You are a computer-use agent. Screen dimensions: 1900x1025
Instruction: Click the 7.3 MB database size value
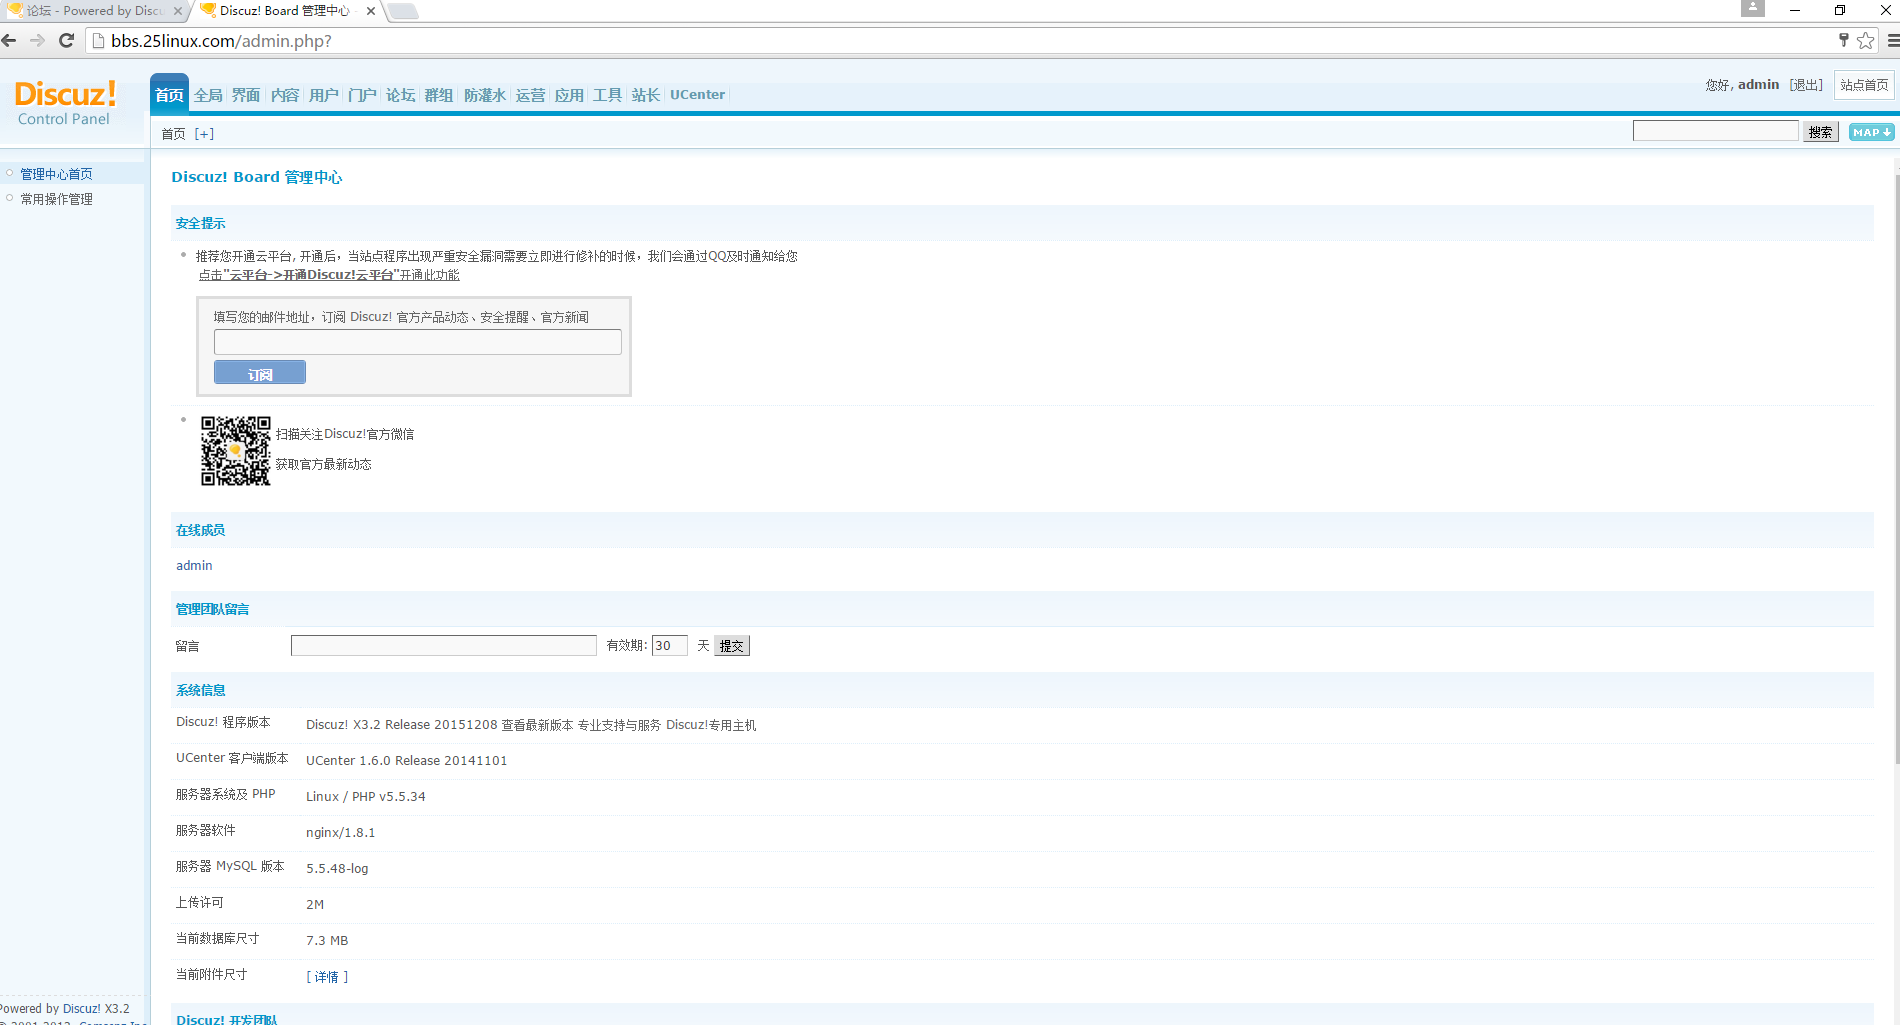pos(327,941)
